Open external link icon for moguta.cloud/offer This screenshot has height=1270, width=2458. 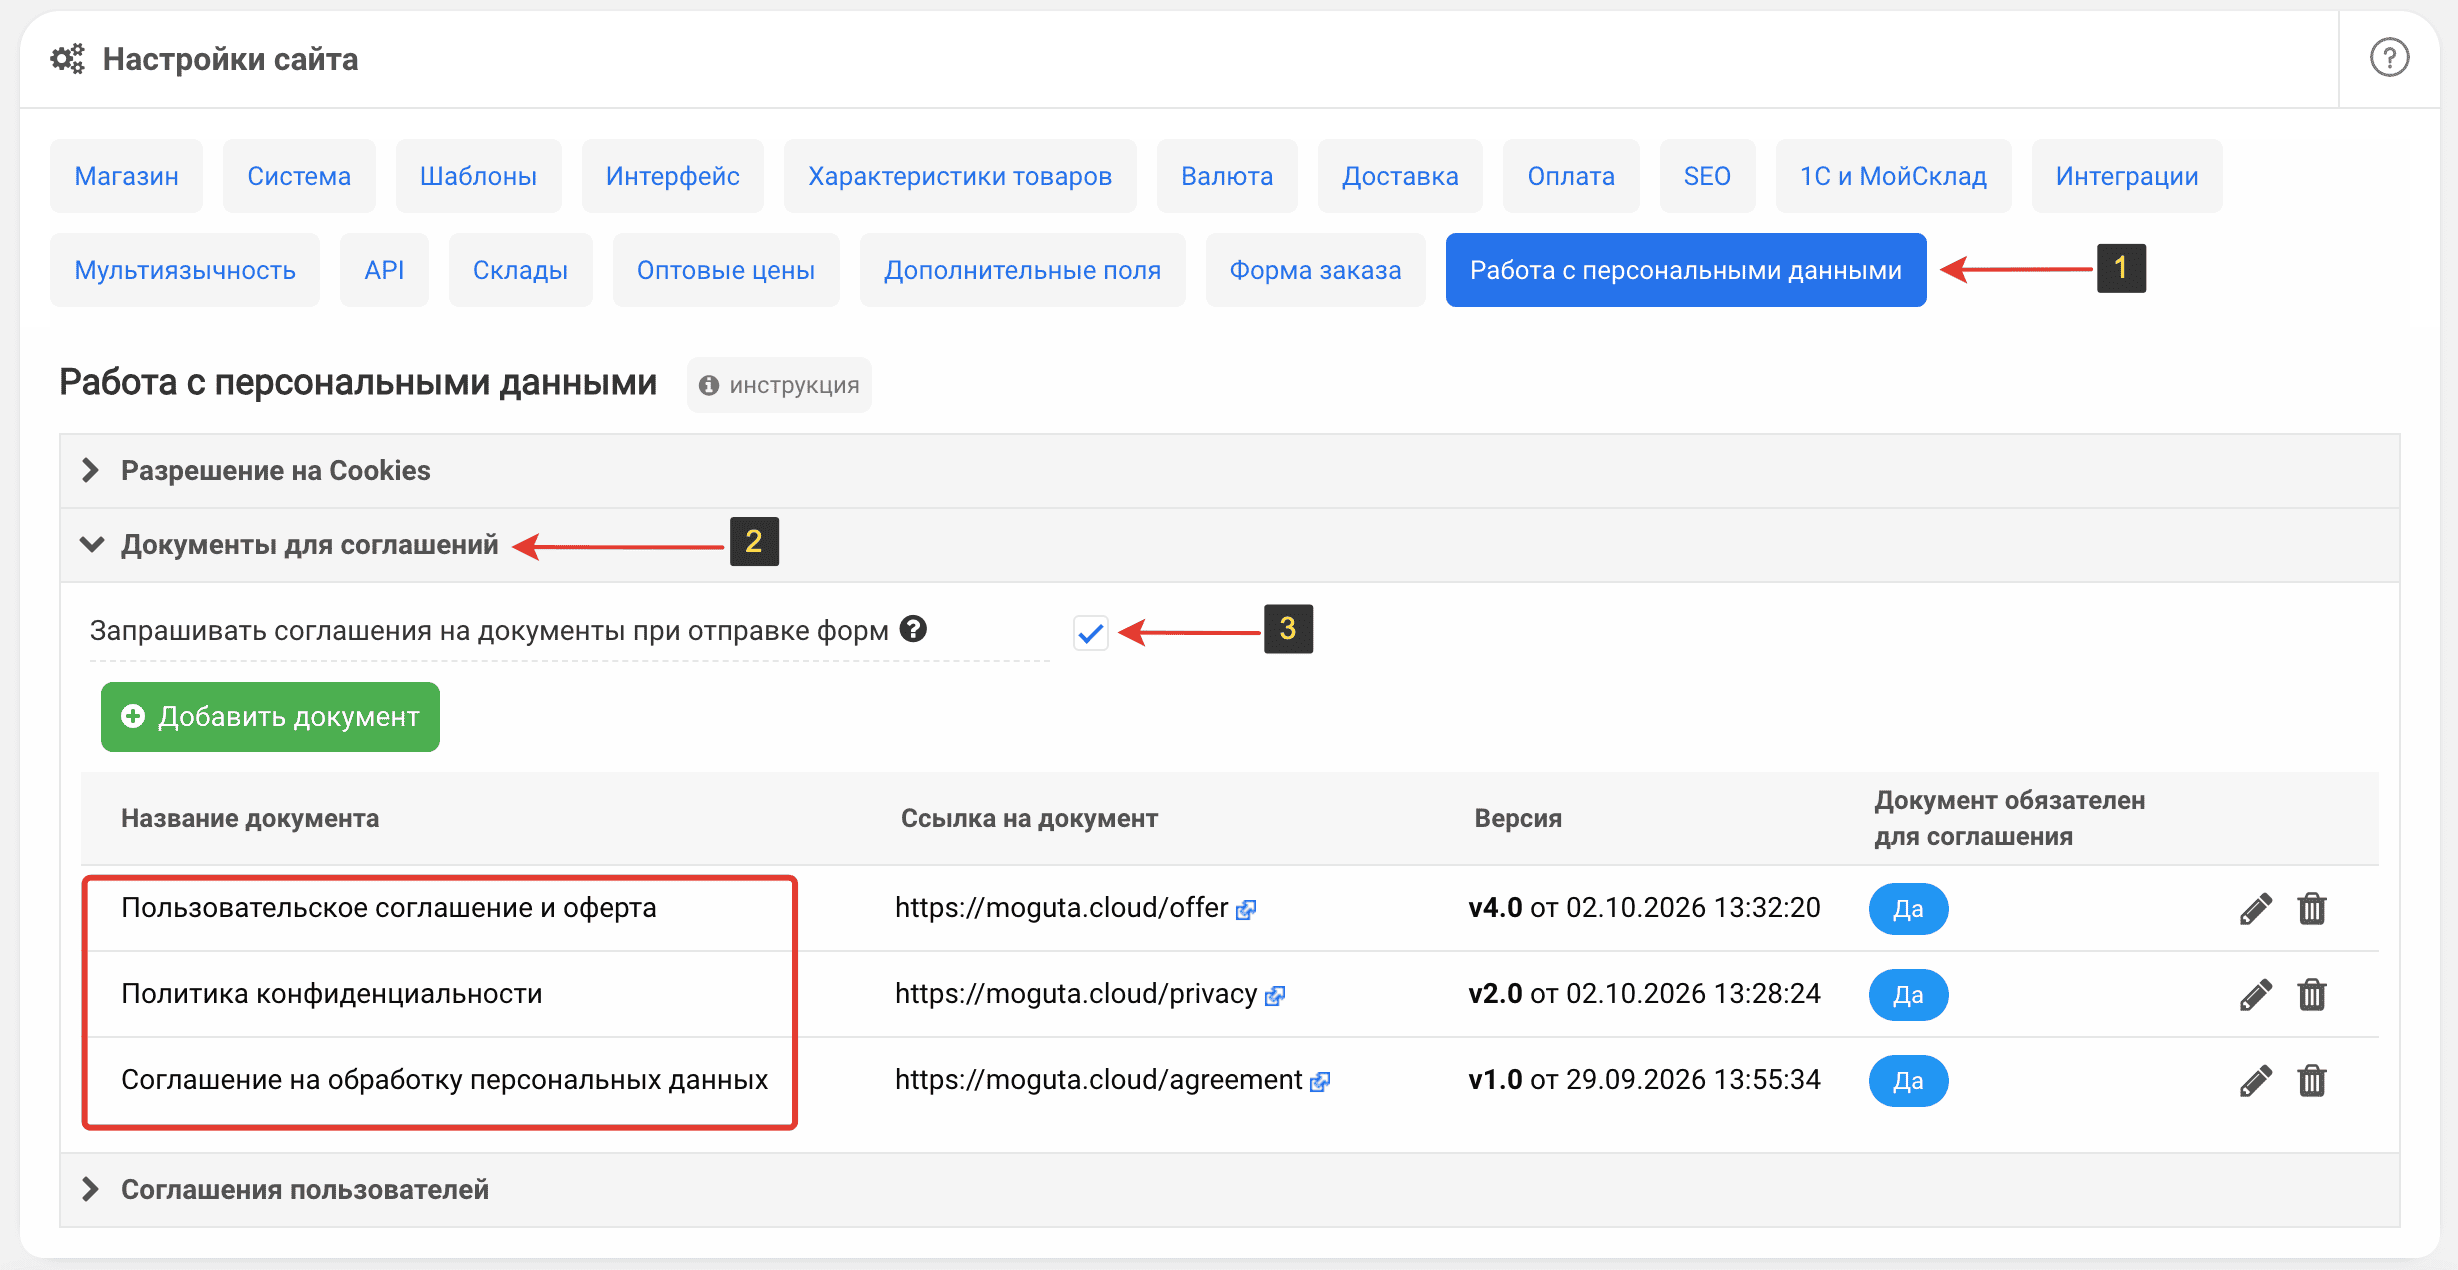[x=1246, y=910]
